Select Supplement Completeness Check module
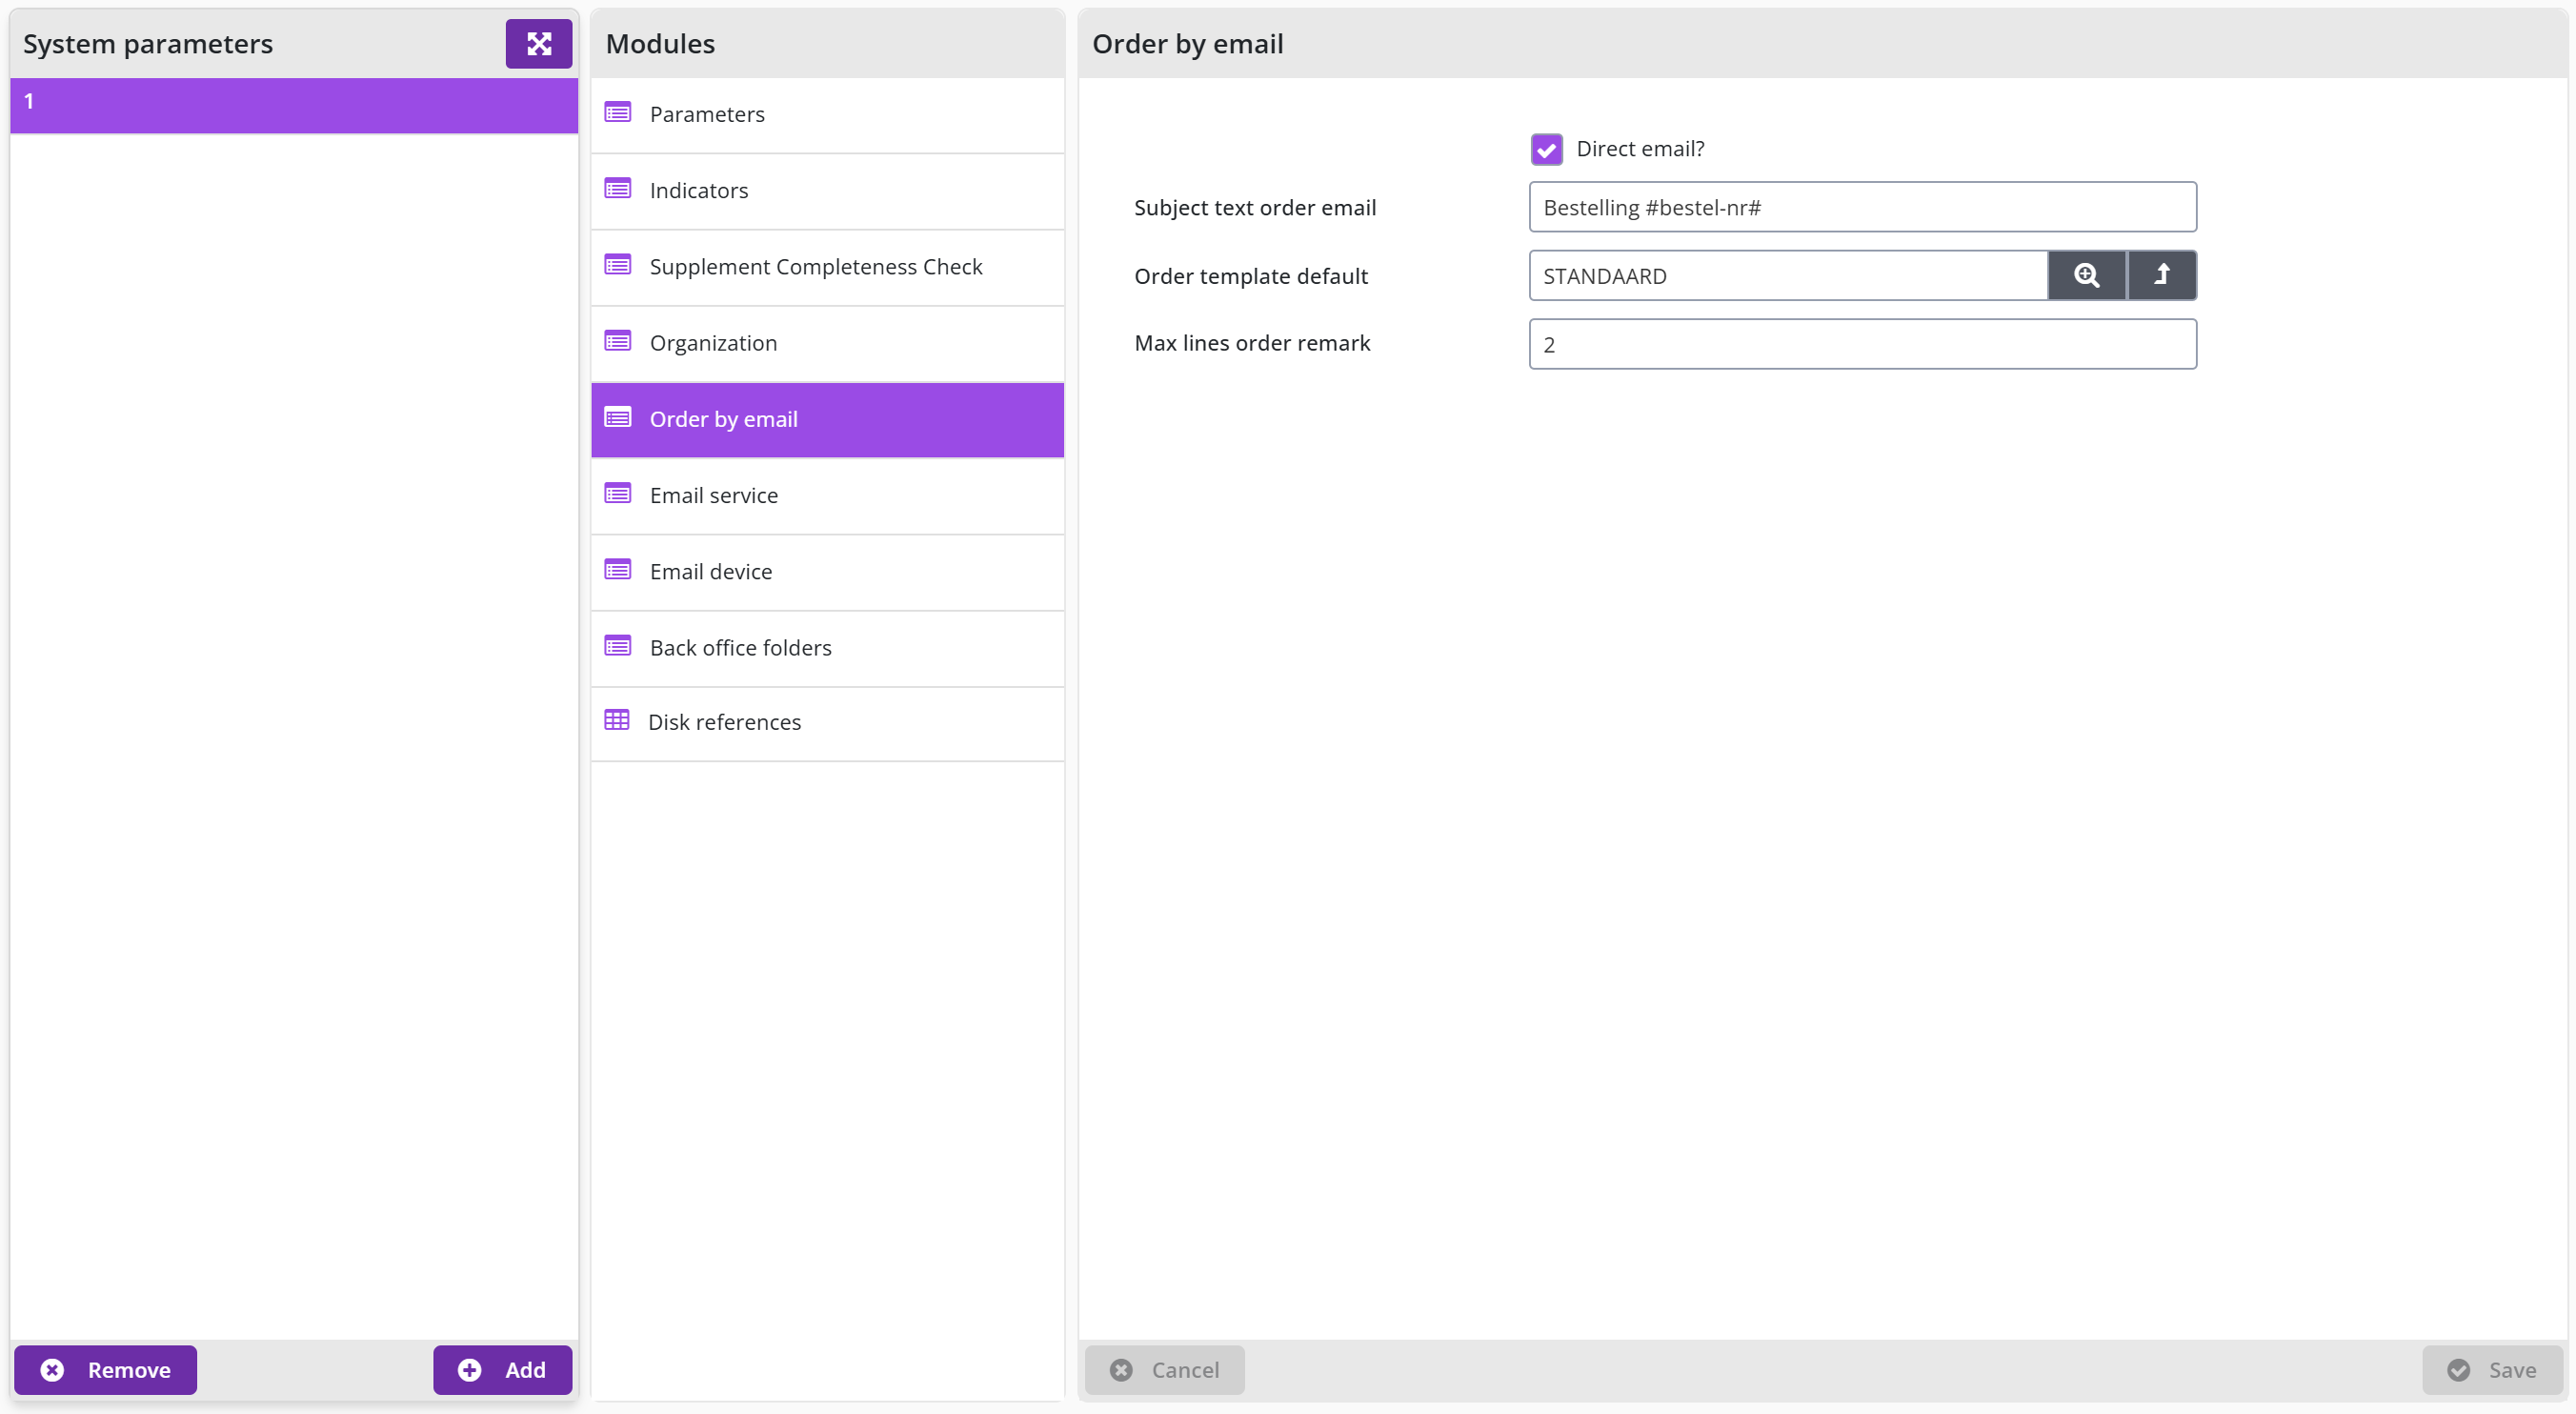 [x=827, y=267]
